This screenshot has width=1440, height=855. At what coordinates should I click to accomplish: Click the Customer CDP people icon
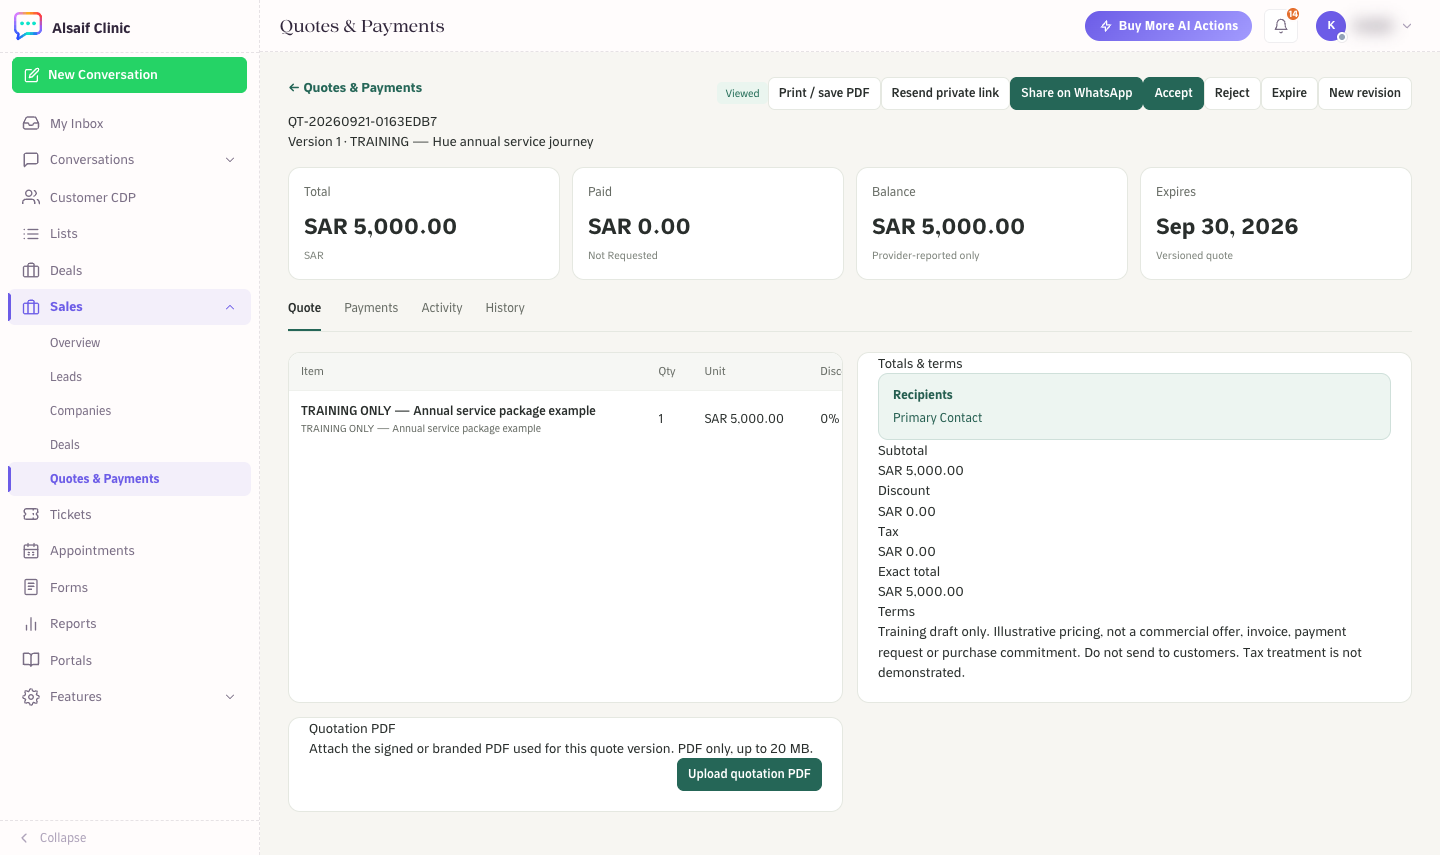pos(31,197)
